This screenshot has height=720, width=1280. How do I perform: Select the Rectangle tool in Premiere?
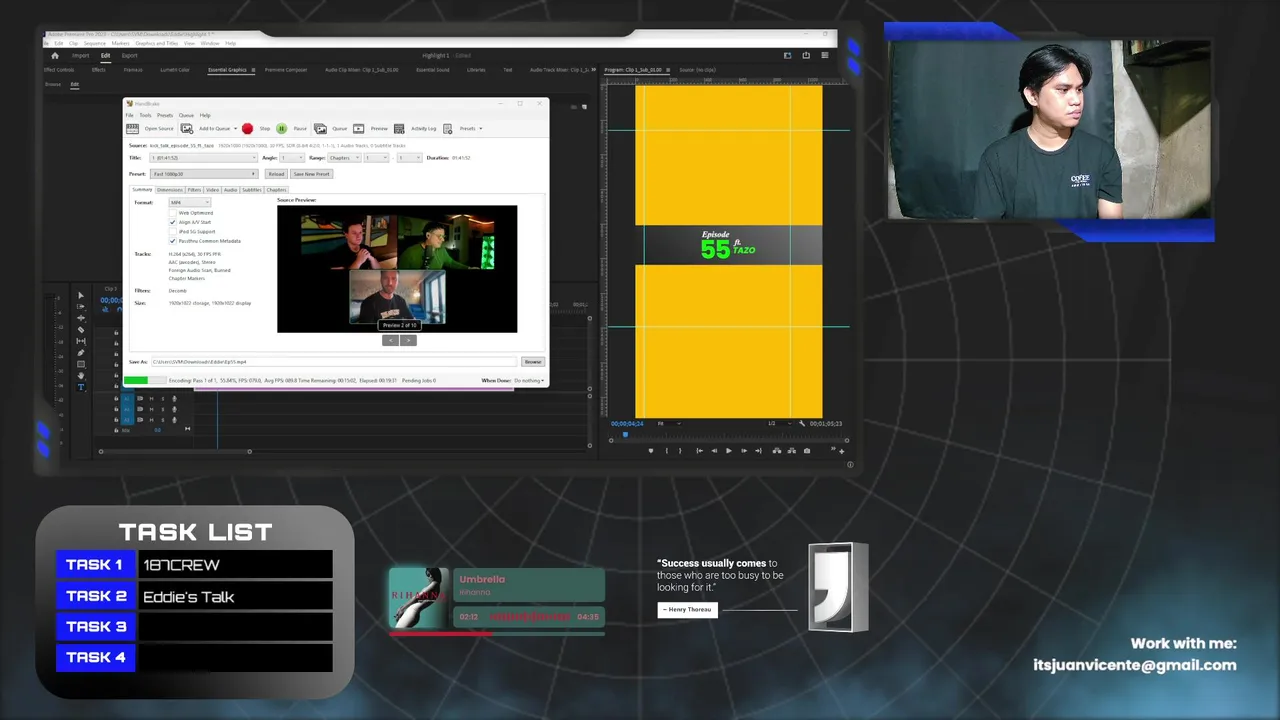tap(81, 364)
